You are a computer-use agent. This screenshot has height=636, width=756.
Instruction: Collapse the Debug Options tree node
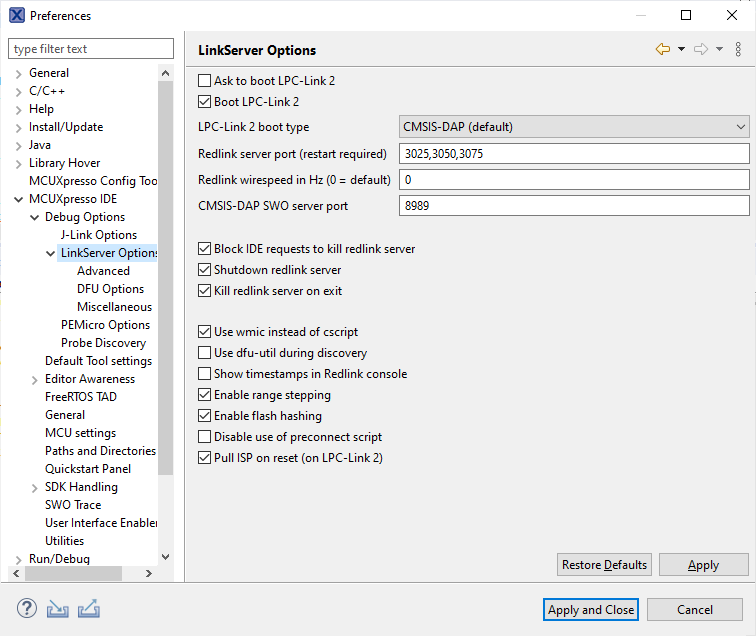35,217
